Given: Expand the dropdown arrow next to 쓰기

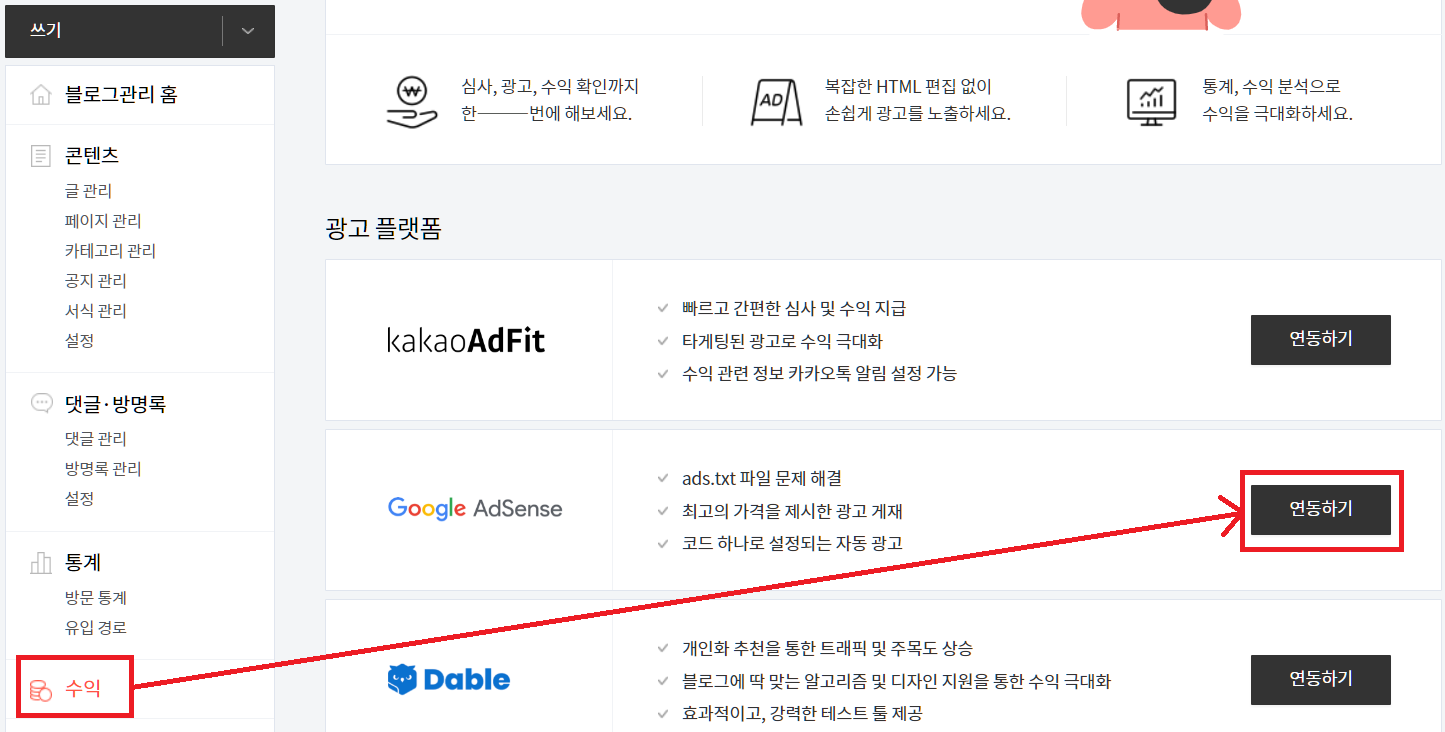Looking at the screenshot, I should point(246,31).
